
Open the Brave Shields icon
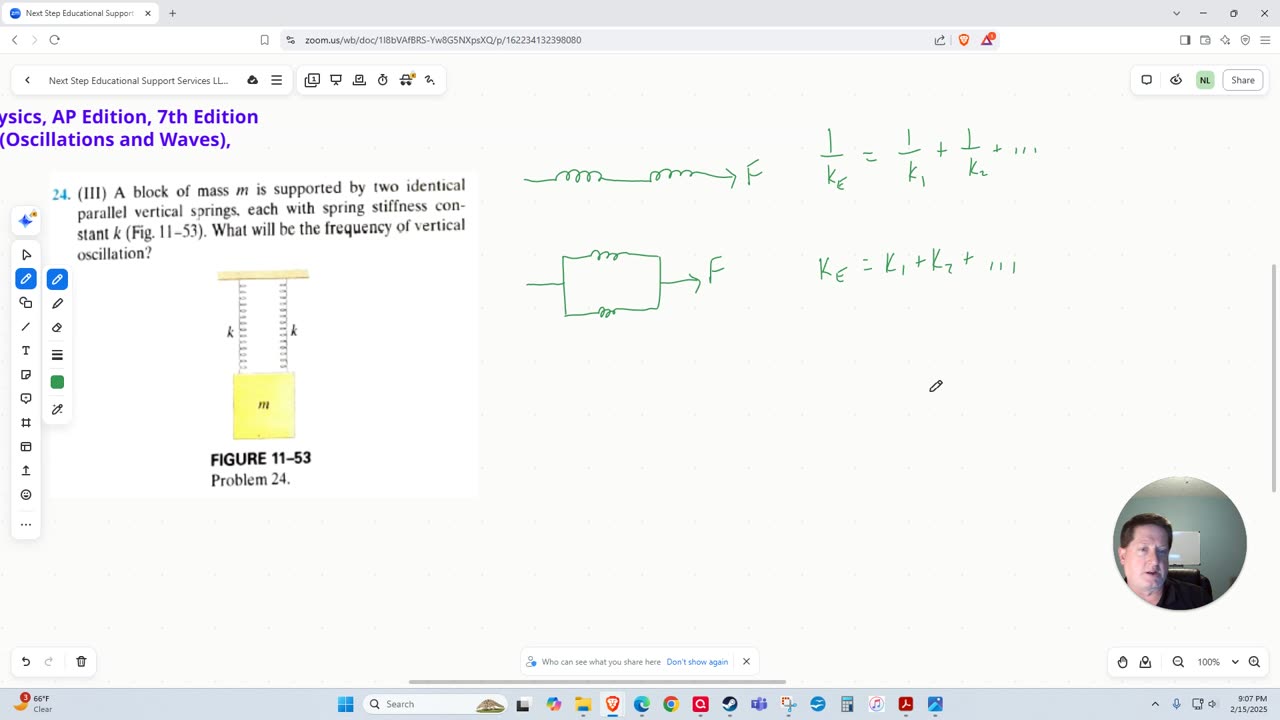tap(964, 40)
